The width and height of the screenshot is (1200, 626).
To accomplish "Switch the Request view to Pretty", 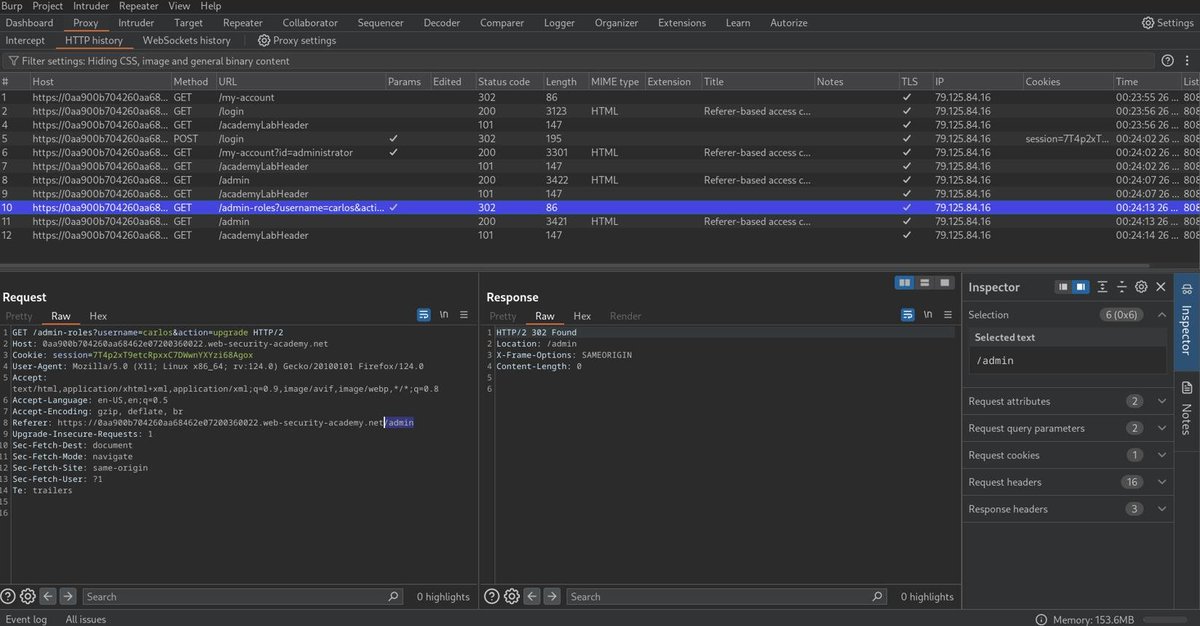I will click(19, 316).
